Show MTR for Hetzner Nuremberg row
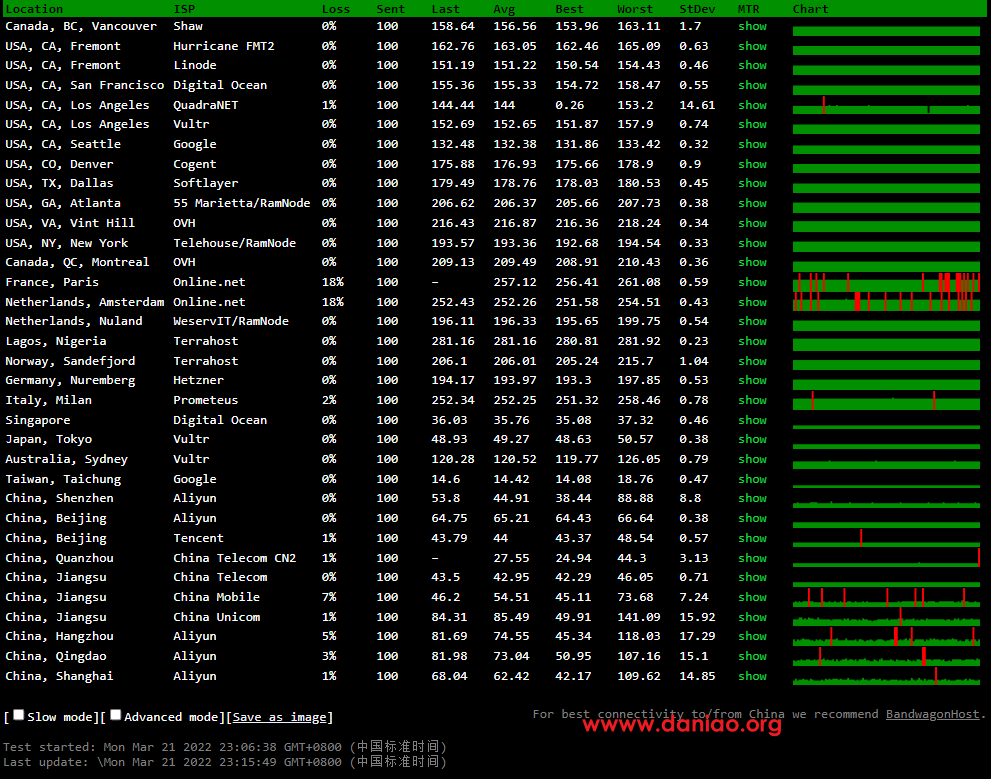 [x=752, y=380]
